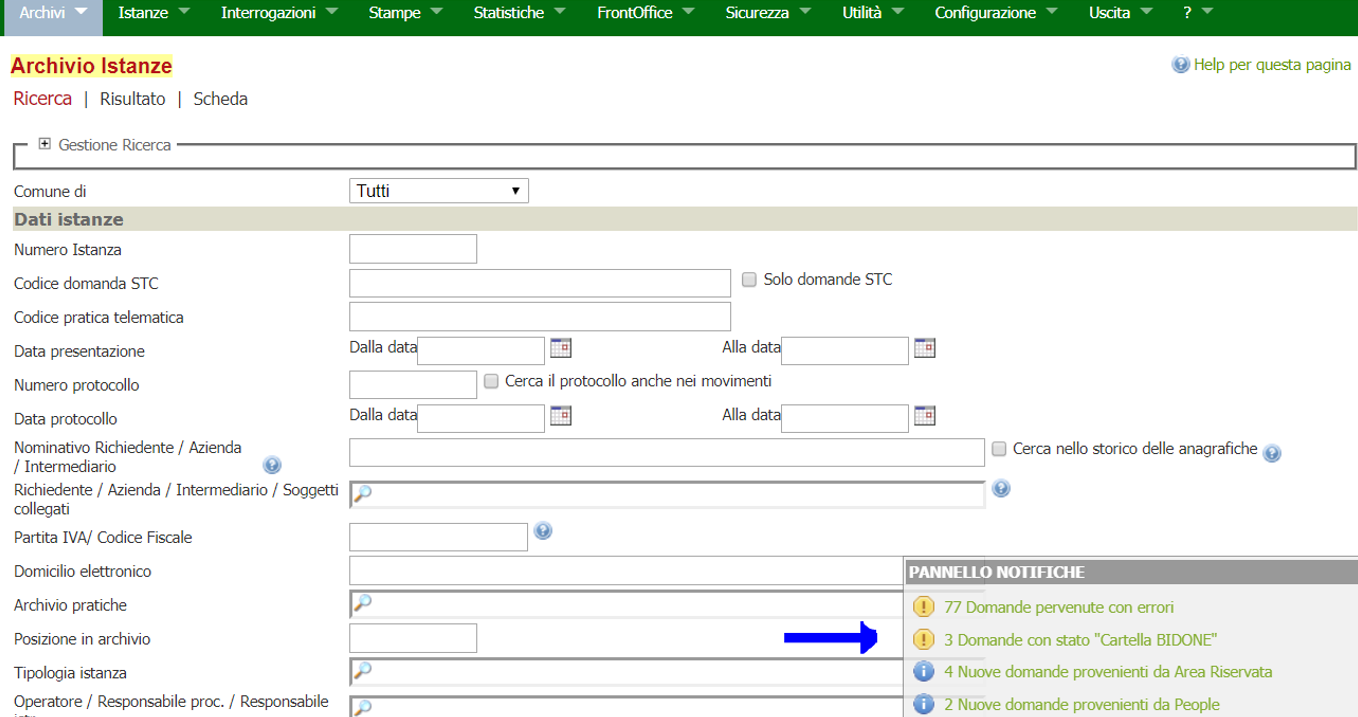Open the Comune di dropdown
The width and height of the screenshot is (1358, 717).
pos(439,191)
